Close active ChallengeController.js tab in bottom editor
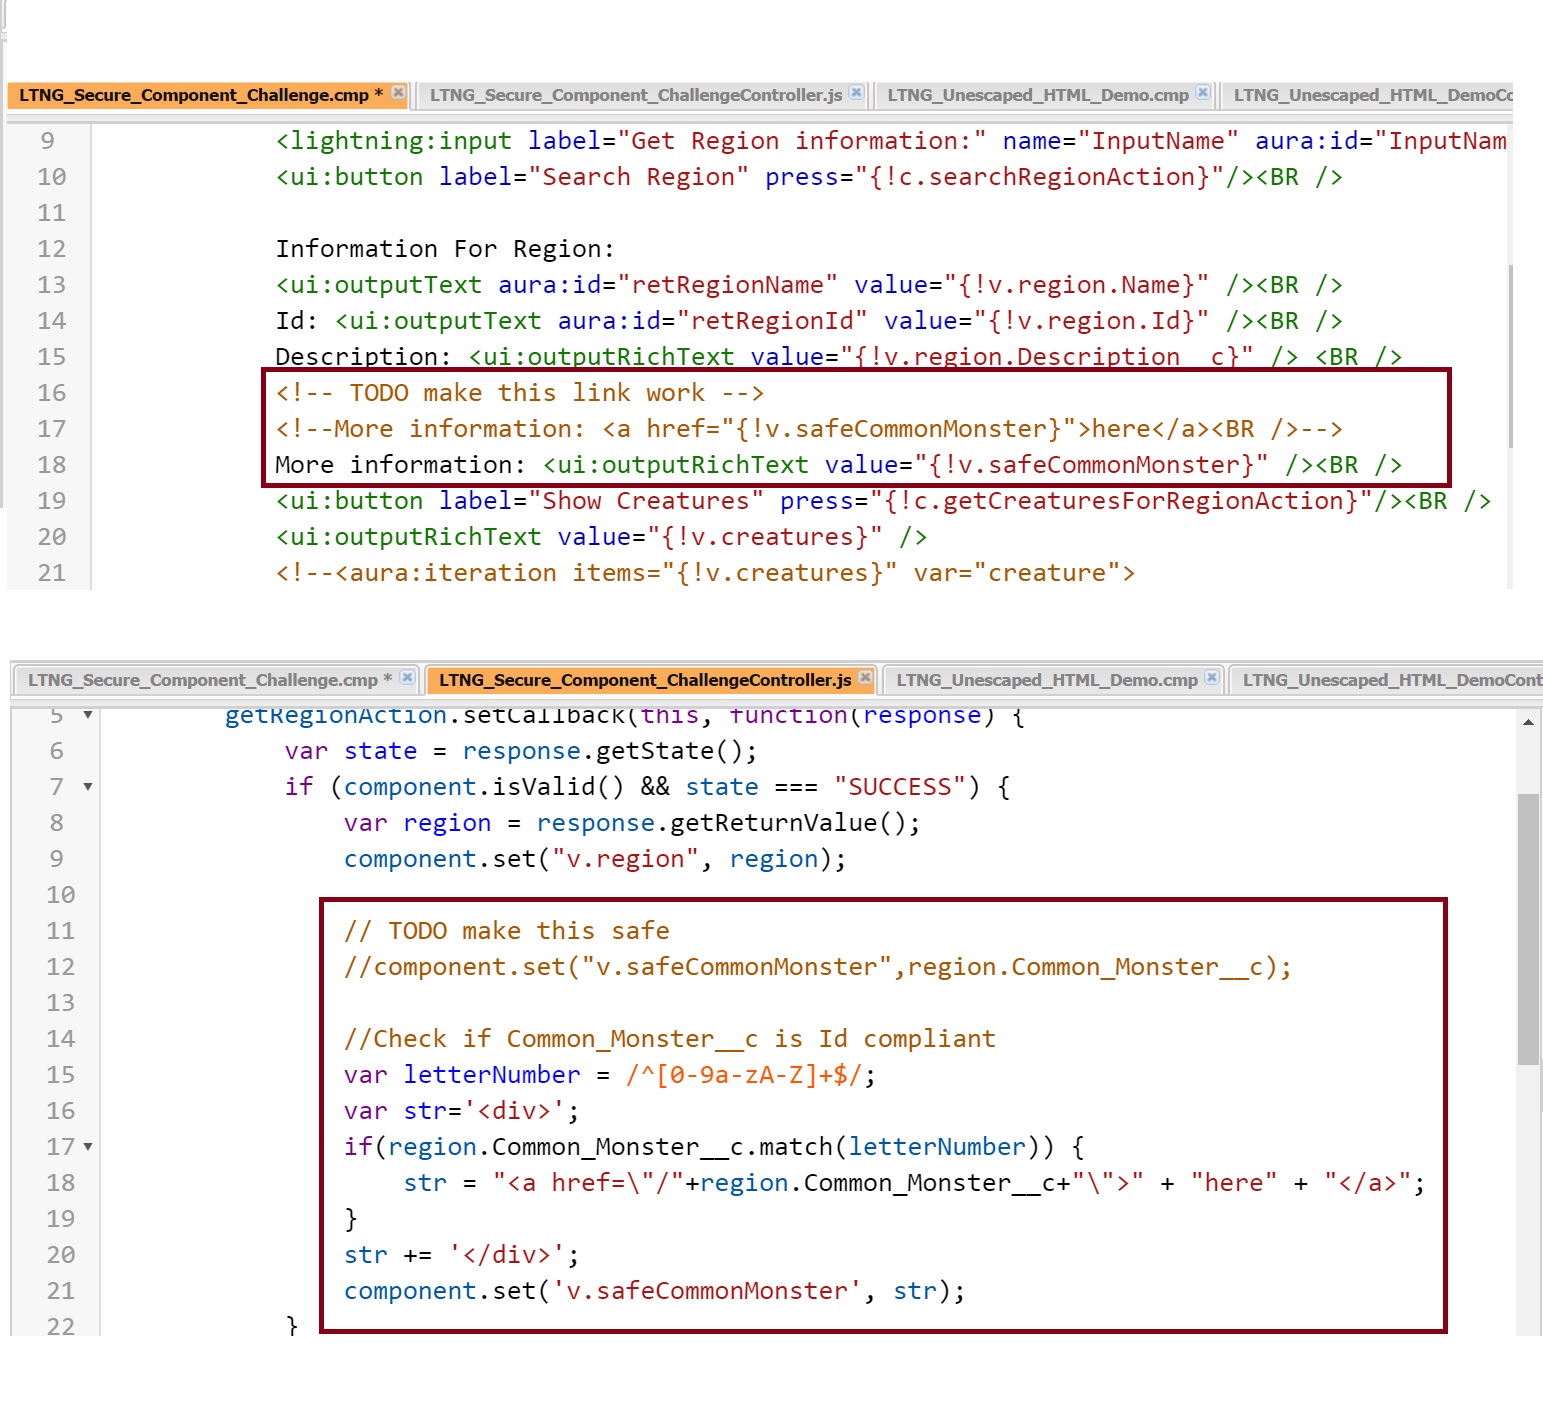 click(x=865, y=678)
